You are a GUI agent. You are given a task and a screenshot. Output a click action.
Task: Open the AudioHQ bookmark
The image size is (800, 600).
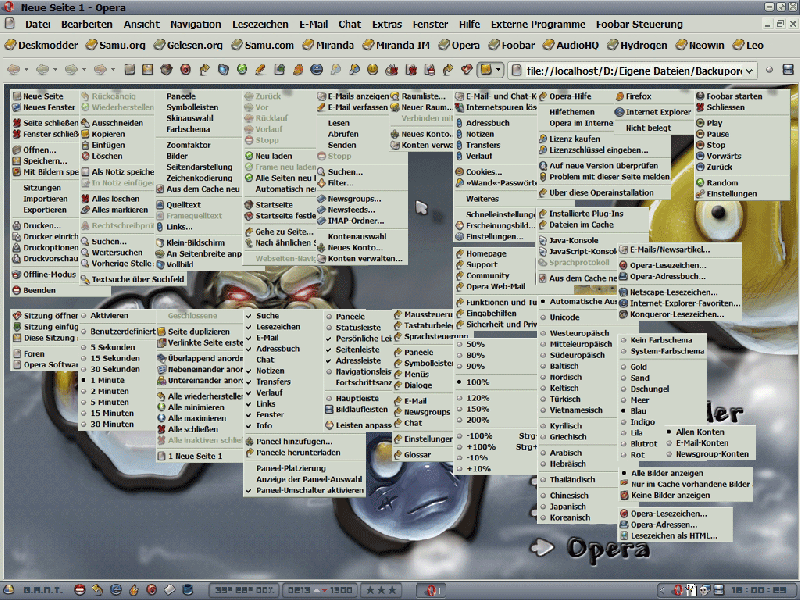[571, 45]
